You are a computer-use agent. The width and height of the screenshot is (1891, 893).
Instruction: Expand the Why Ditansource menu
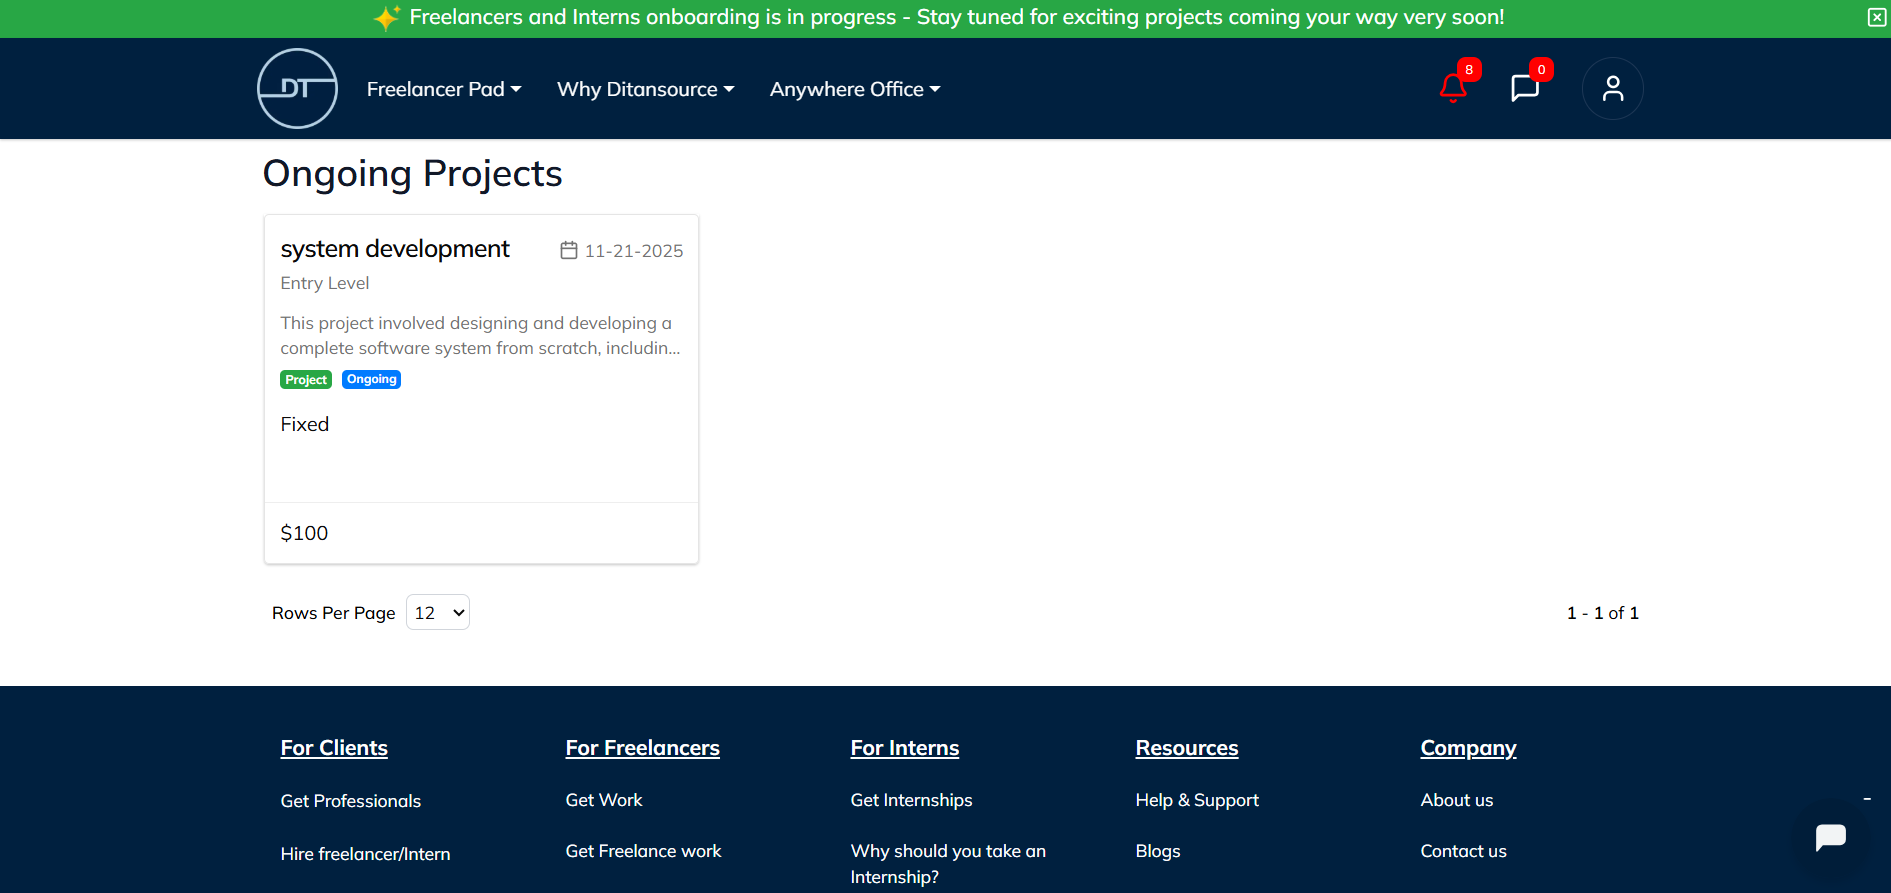click(645, 89)
